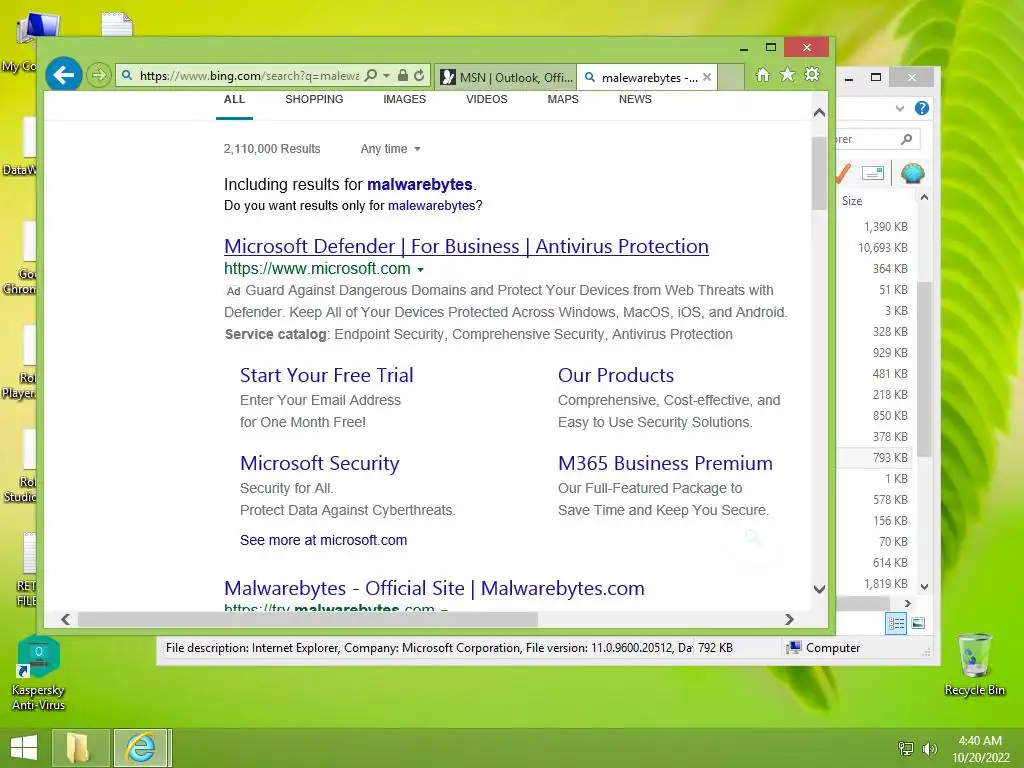
Task: Open Kaspersky Anti-Virus desktop shortcut
Action: (x=39, y=673)
